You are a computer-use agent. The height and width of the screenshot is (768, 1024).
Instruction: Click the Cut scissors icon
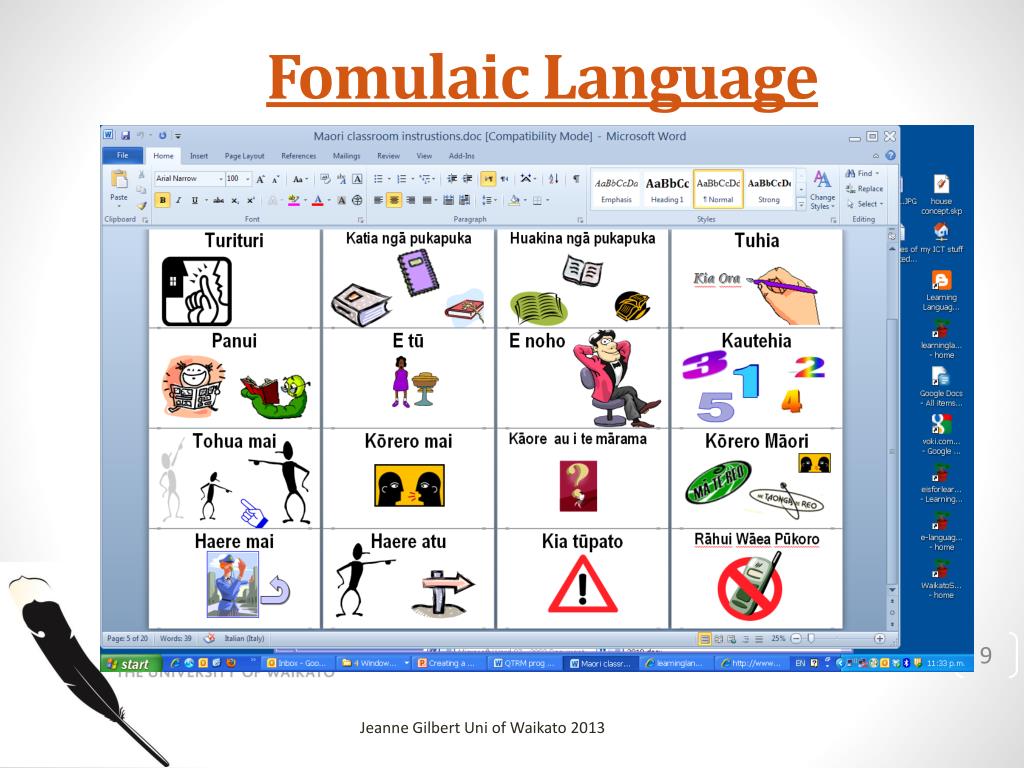point(142,175)
